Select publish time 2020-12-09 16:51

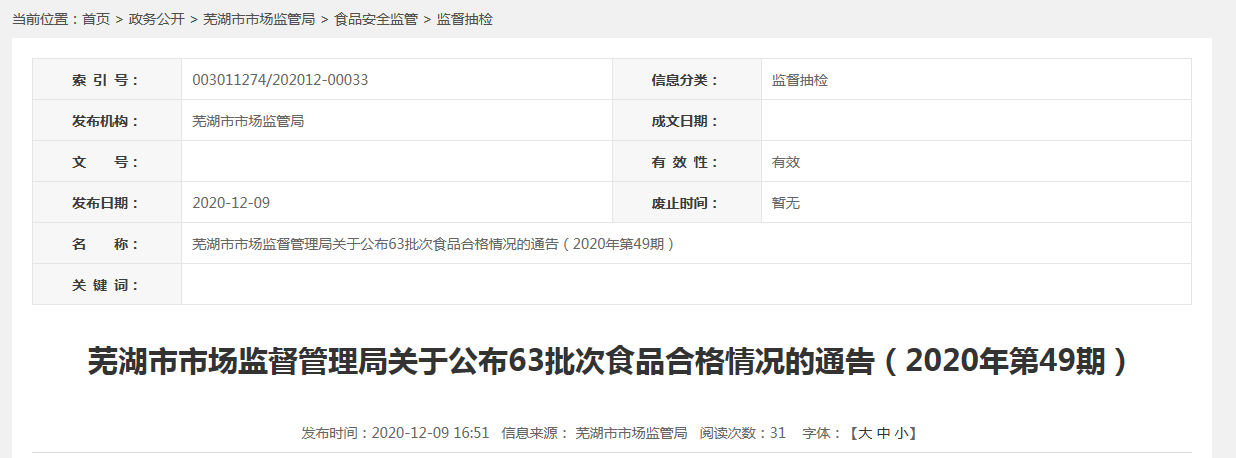click(430, 433)
